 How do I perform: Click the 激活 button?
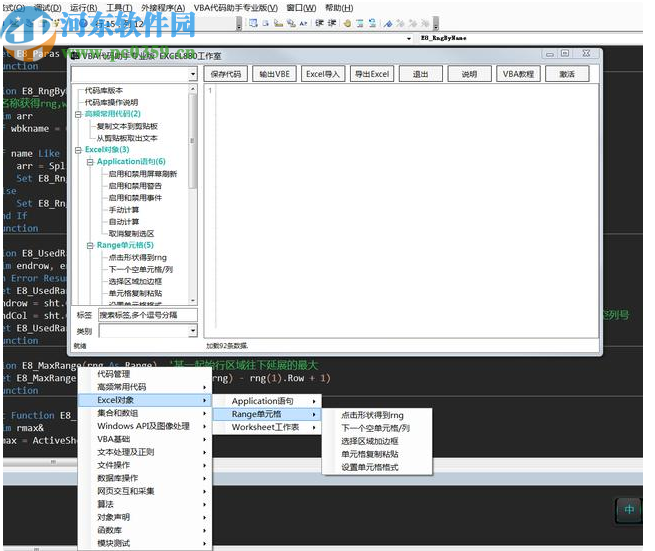(567, 74)
